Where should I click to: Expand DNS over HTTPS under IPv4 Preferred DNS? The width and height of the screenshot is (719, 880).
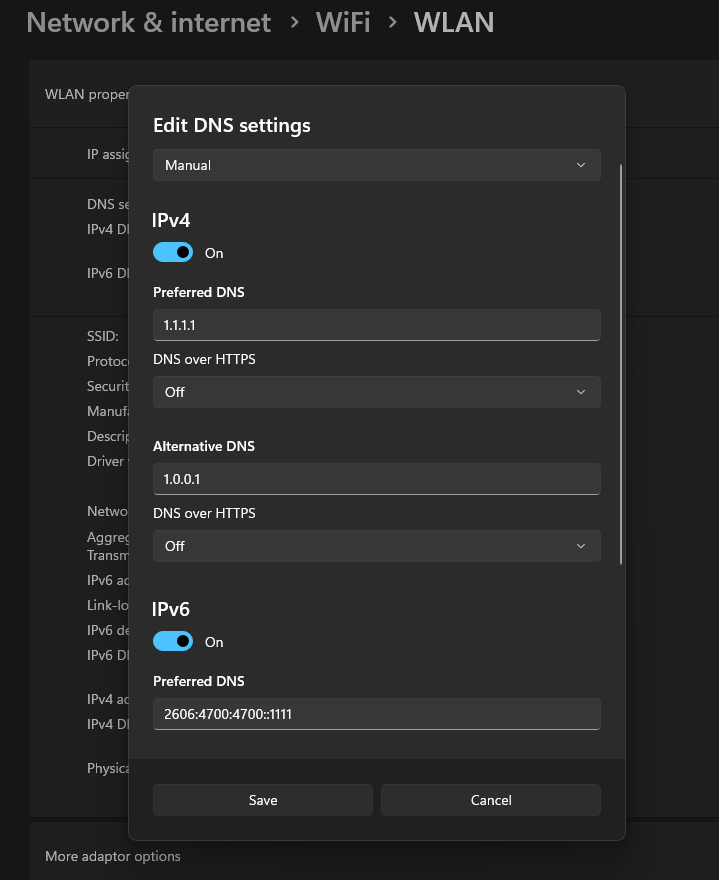coord(376,392)
